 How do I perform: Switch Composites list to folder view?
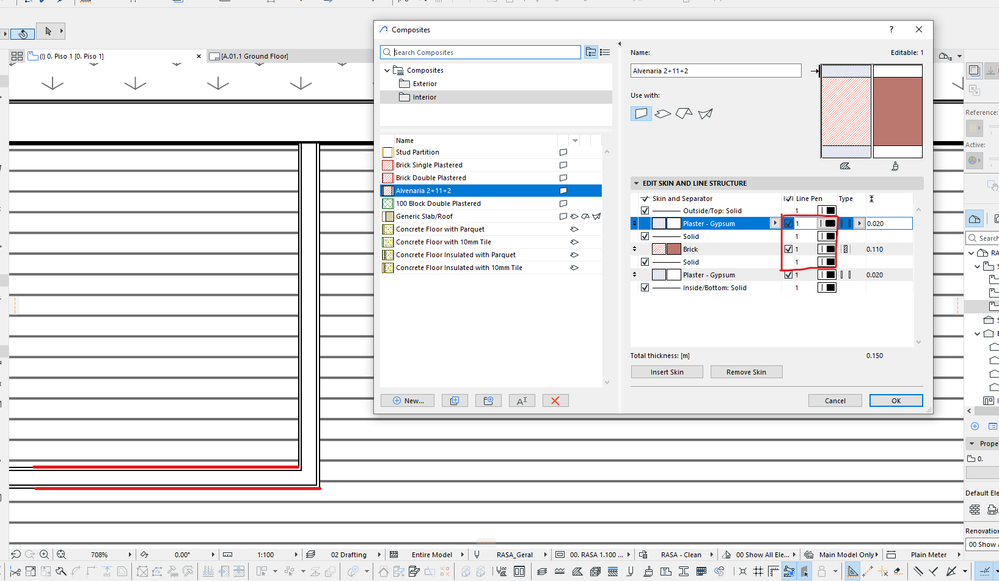coord(591,52)
